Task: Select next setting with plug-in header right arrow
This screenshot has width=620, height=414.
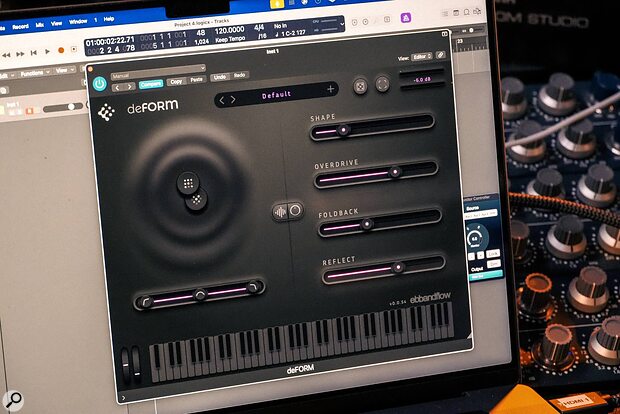Action: [x=129, y=87]
